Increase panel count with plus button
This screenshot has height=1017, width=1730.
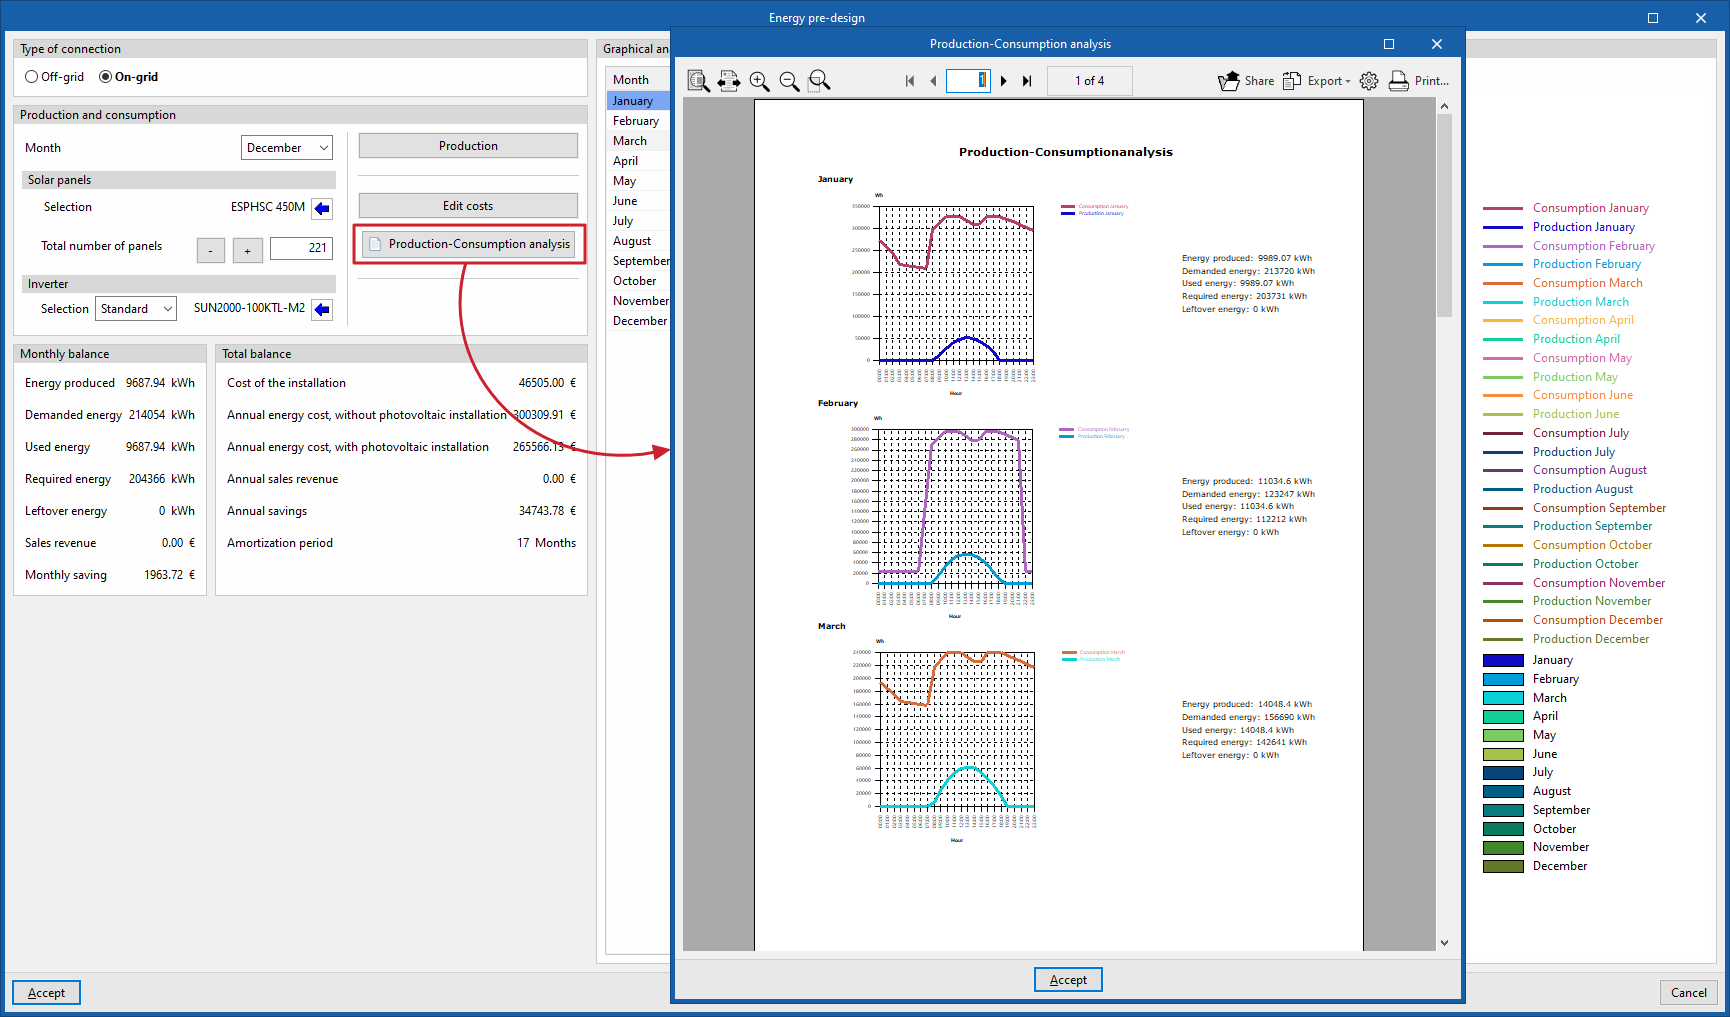tap(248, 250)
